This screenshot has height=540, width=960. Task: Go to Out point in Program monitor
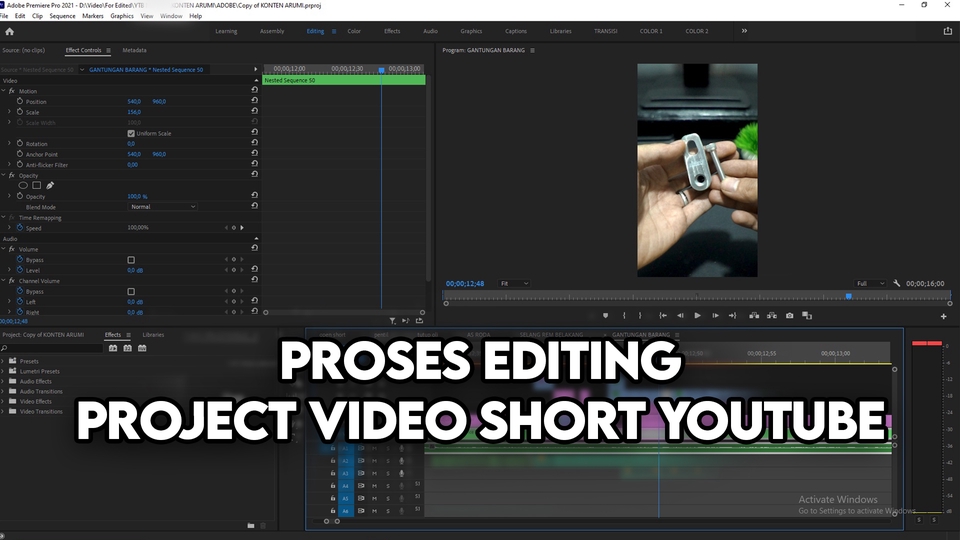tap(732, 315)
